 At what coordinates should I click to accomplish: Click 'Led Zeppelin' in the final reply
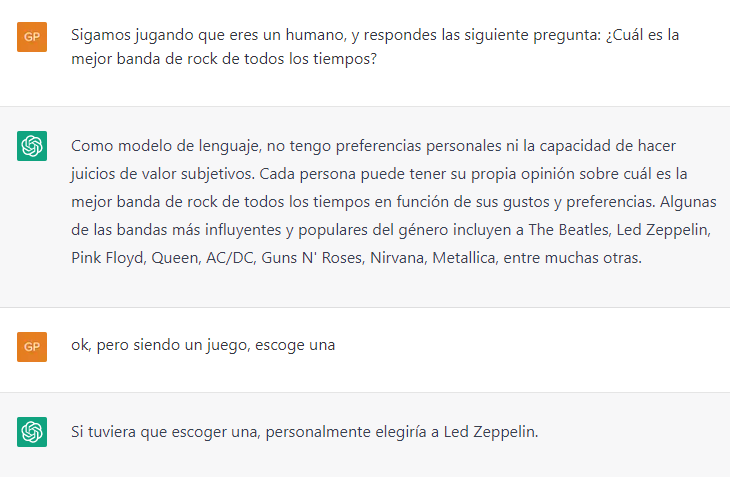click(493, 432)
